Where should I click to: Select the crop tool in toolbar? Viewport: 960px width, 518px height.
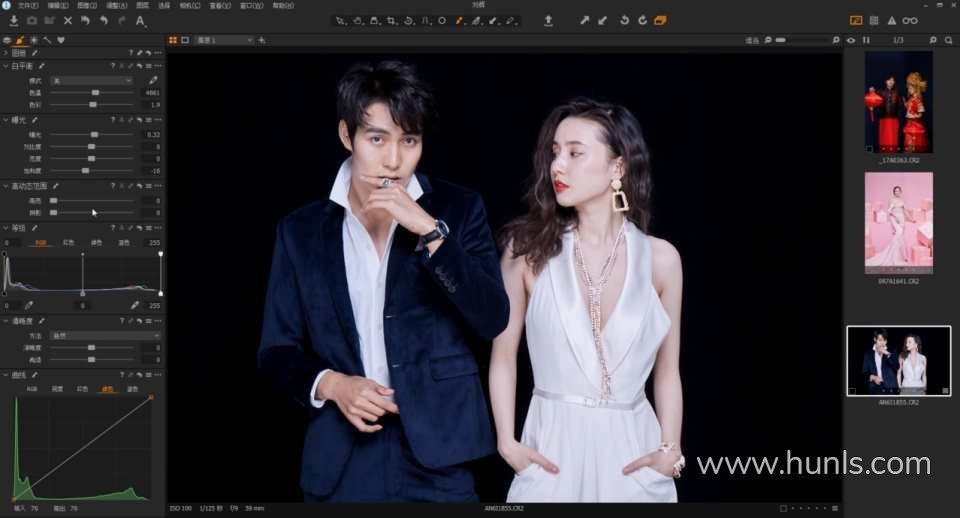tap(391, 20)
